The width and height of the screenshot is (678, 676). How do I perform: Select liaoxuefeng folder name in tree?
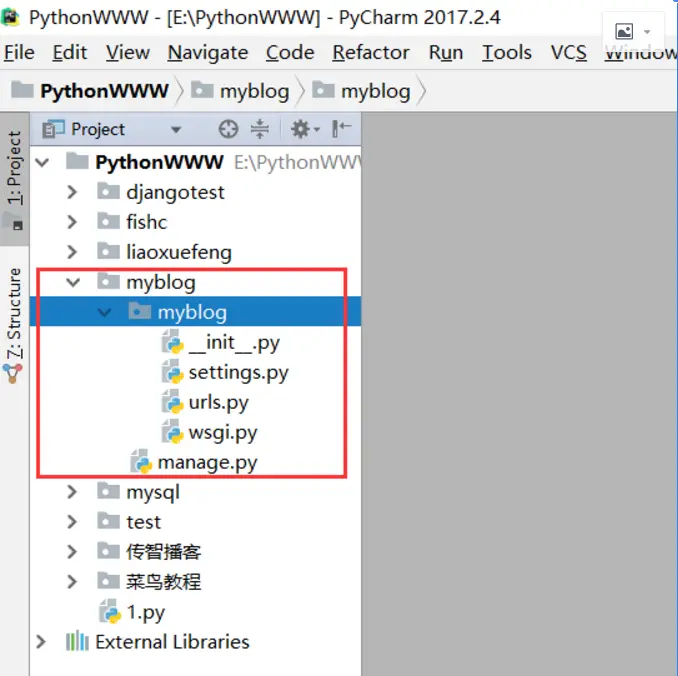[x=179, y=252]
